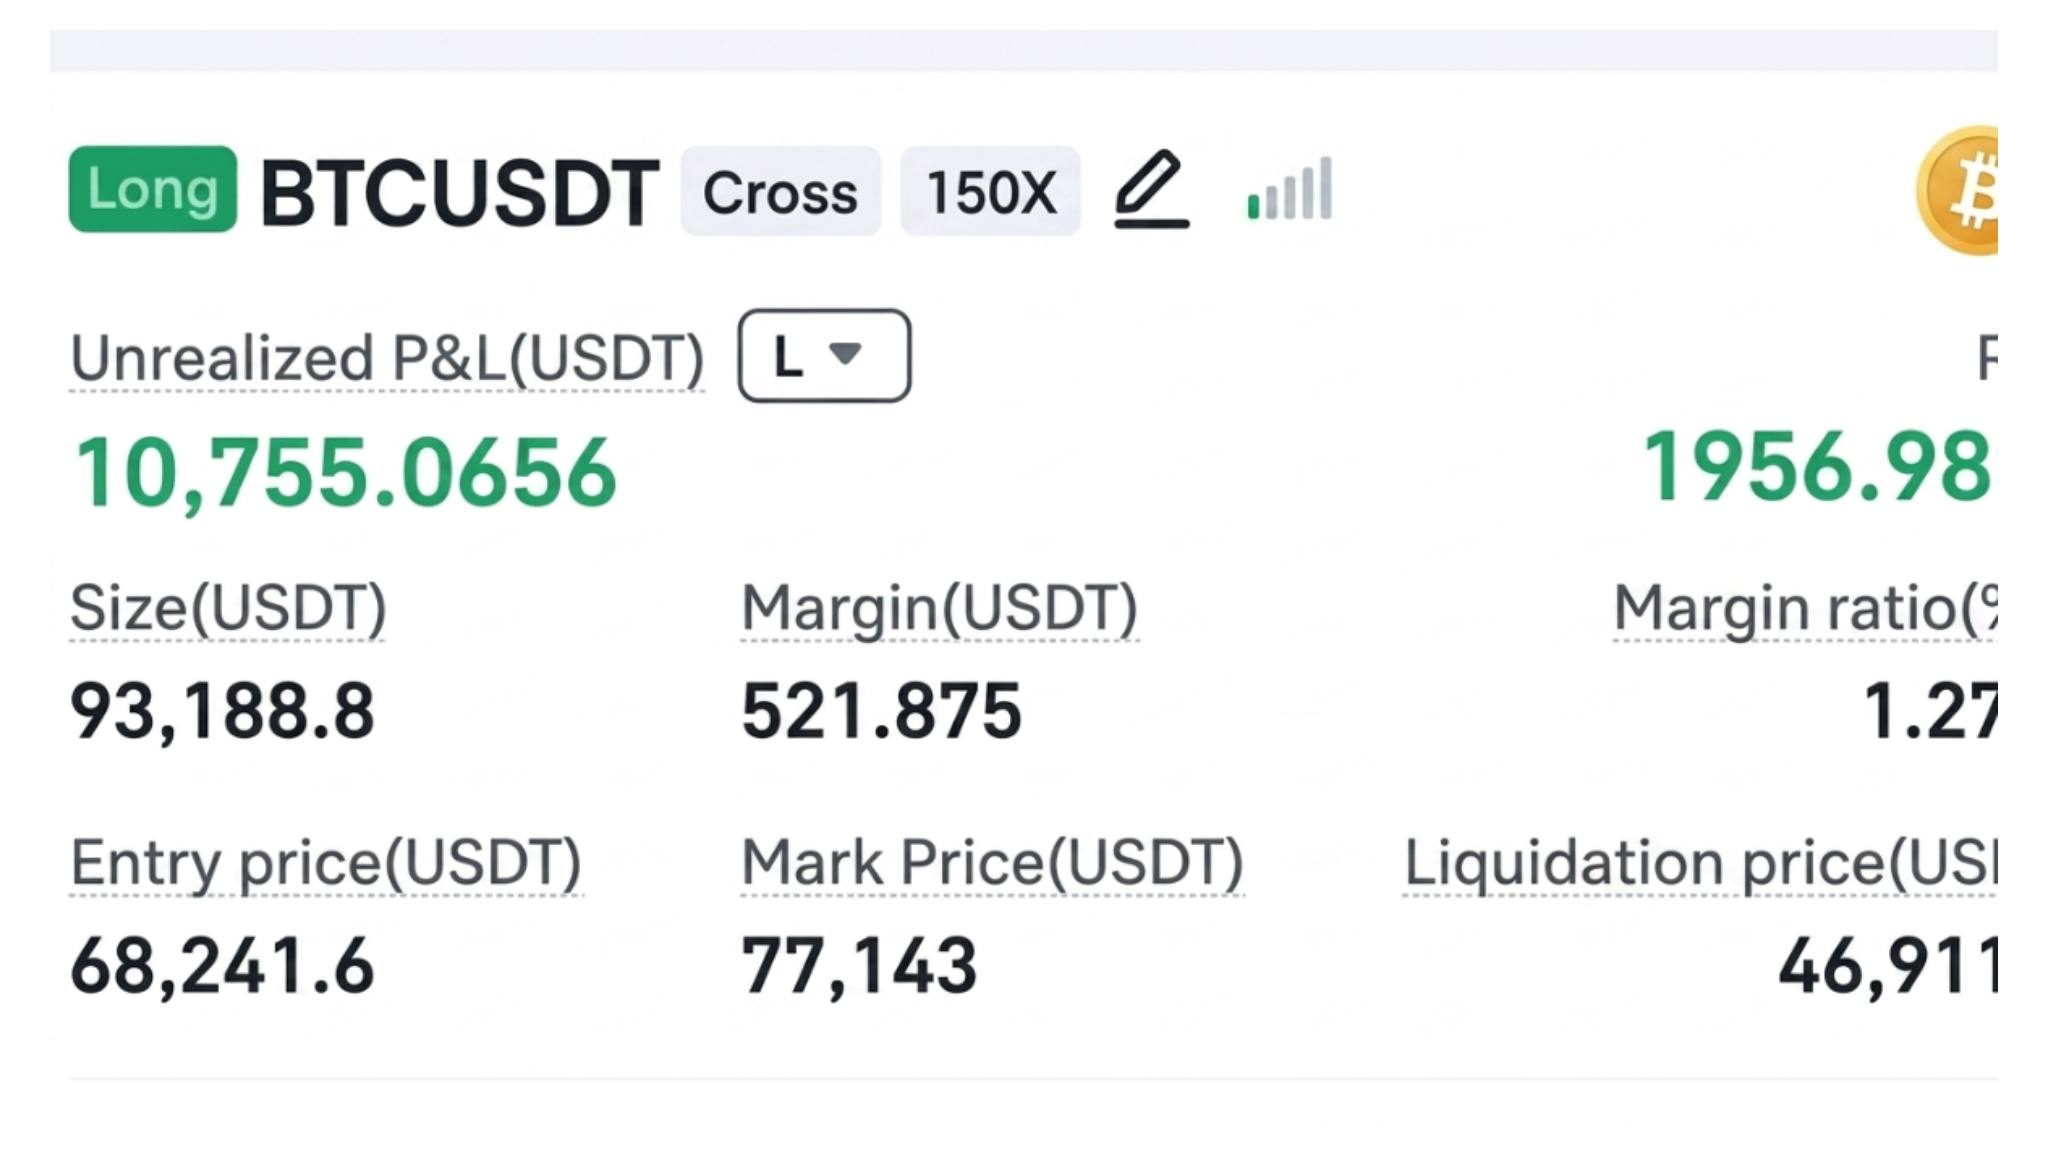This screenshot has height=1152, width=2048.
Task: Click the Unrealized P&L(USDT) label
Action: pos(387,358)
